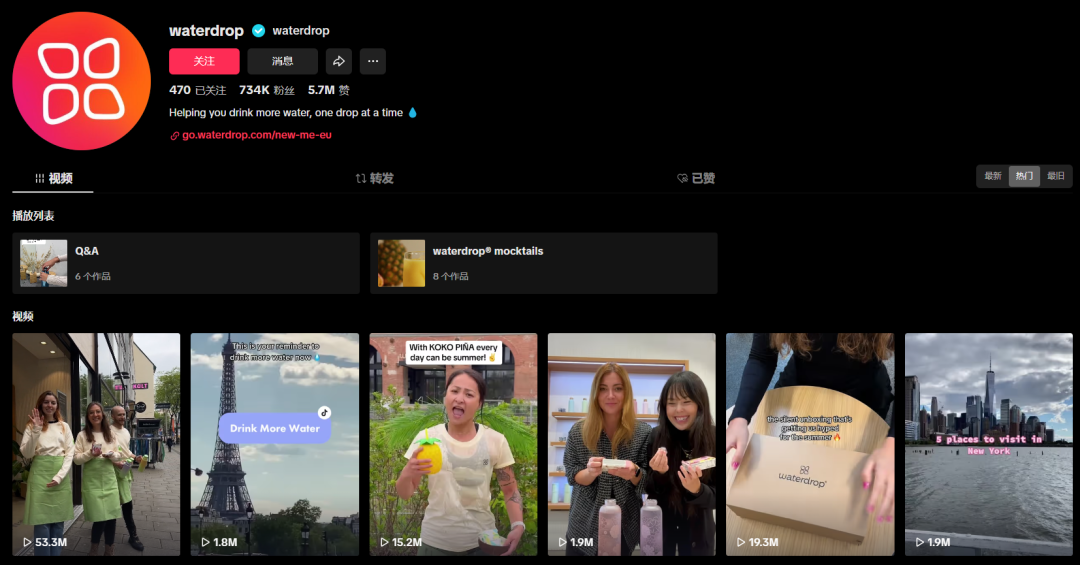Click the 5.7M 赞 likes count
1080x565 pixels.
pyautogui.click(x=329, y=90)
